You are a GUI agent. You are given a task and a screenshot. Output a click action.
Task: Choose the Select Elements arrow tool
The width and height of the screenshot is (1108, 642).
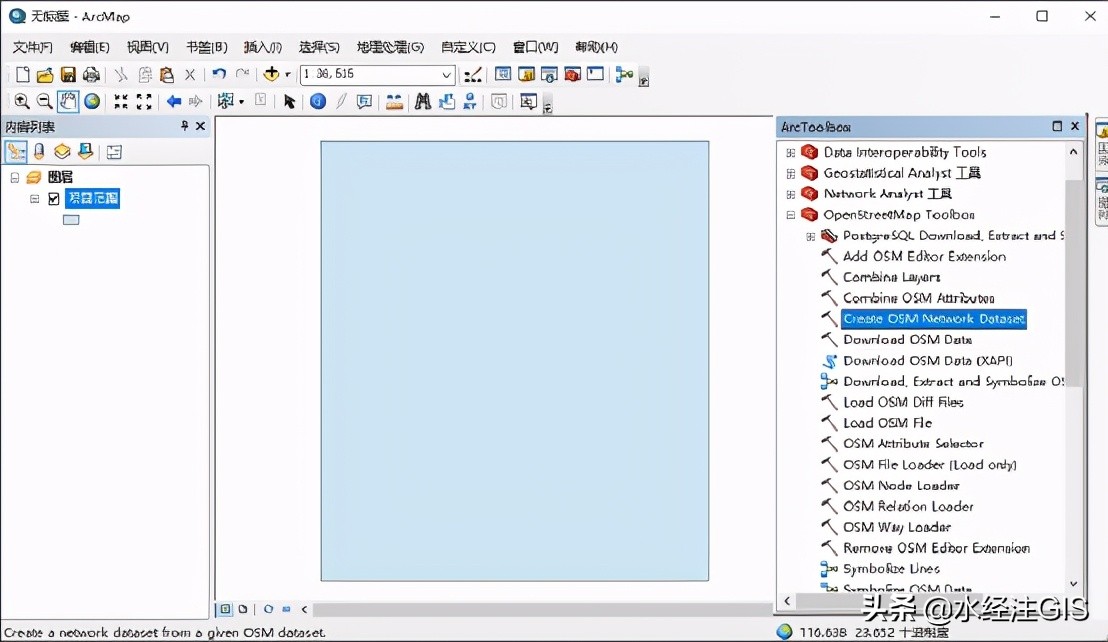point(289,102)
